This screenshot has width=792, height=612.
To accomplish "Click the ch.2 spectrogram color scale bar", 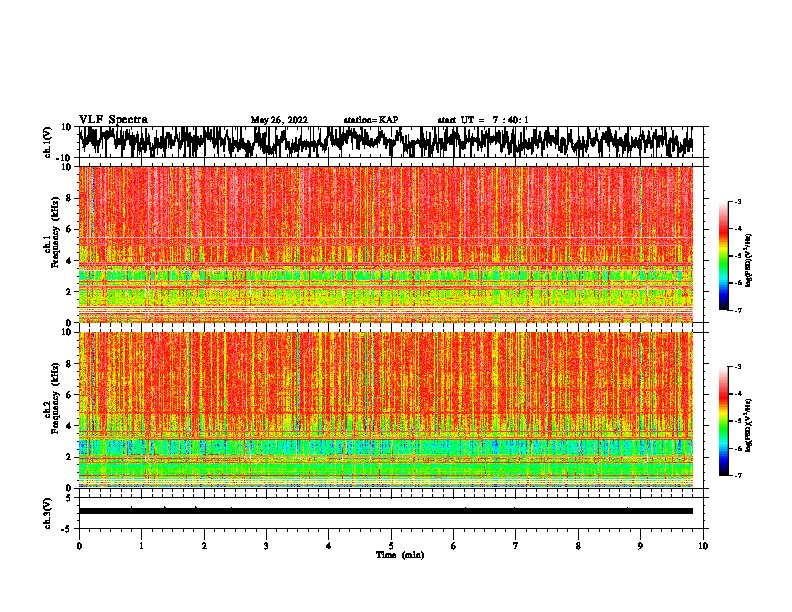I will click(724, 421).
